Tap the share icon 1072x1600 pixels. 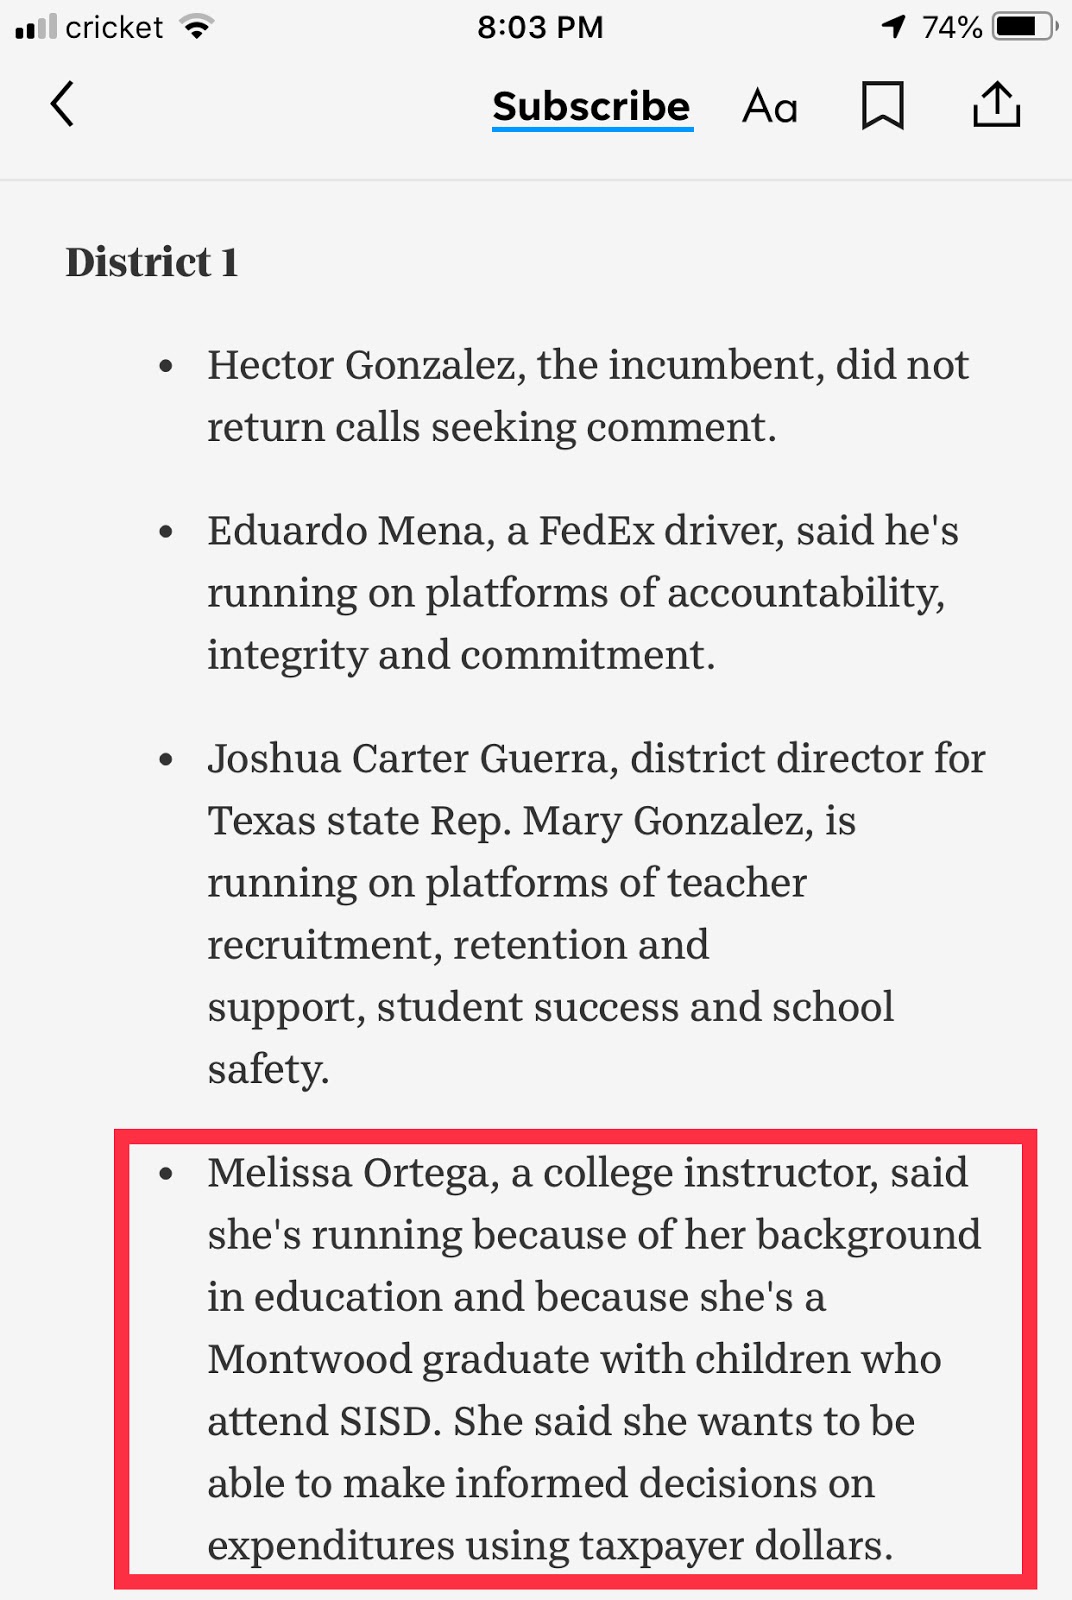point(996,105)
